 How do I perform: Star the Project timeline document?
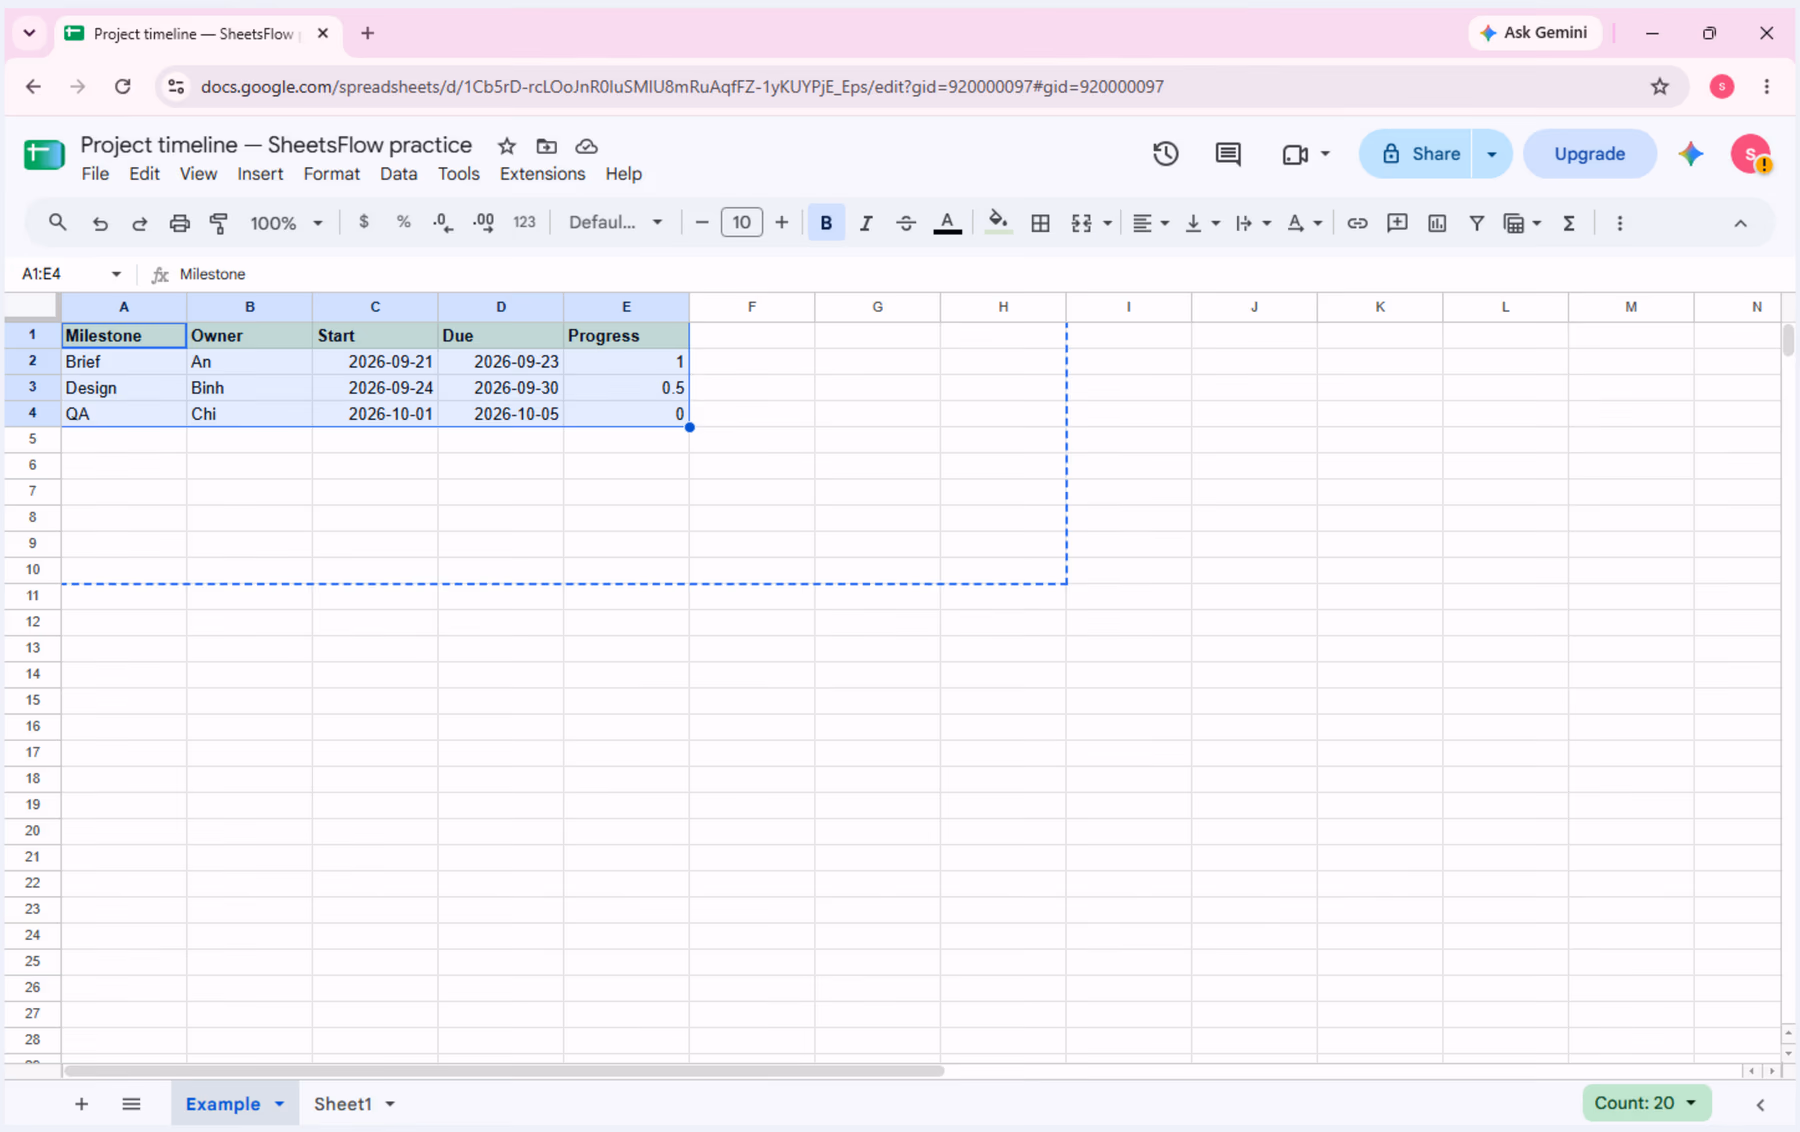tap(507, 146)
